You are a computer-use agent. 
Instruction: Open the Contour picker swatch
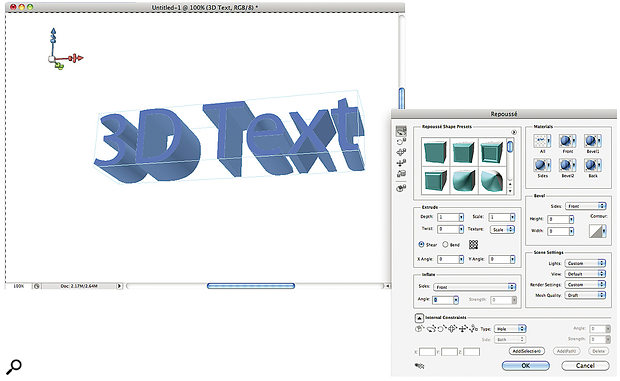[x=597, y=231]
